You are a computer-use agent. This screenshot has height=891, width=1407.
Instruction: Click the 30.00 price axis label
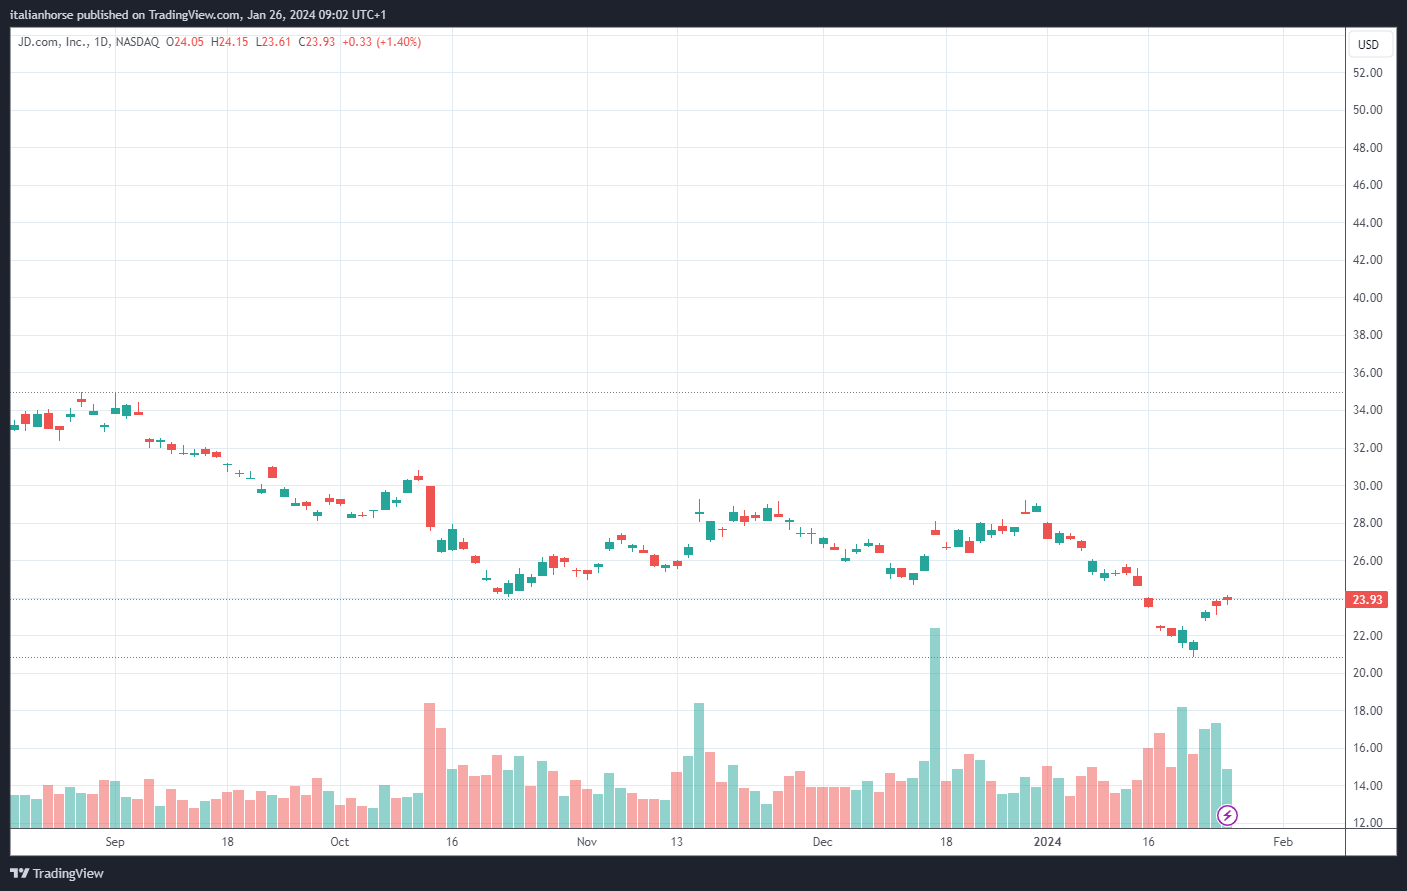1367,486
